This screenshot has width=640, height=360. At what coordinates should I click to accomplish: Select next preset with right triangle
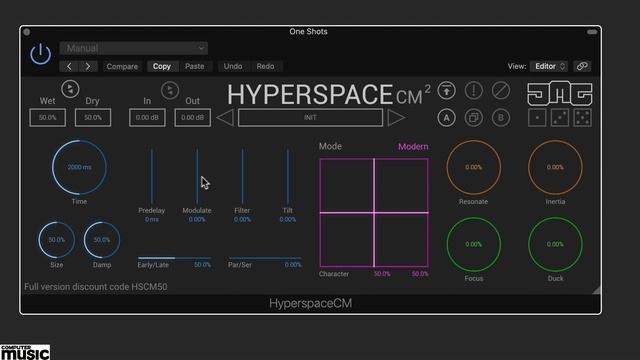(396, 118)
